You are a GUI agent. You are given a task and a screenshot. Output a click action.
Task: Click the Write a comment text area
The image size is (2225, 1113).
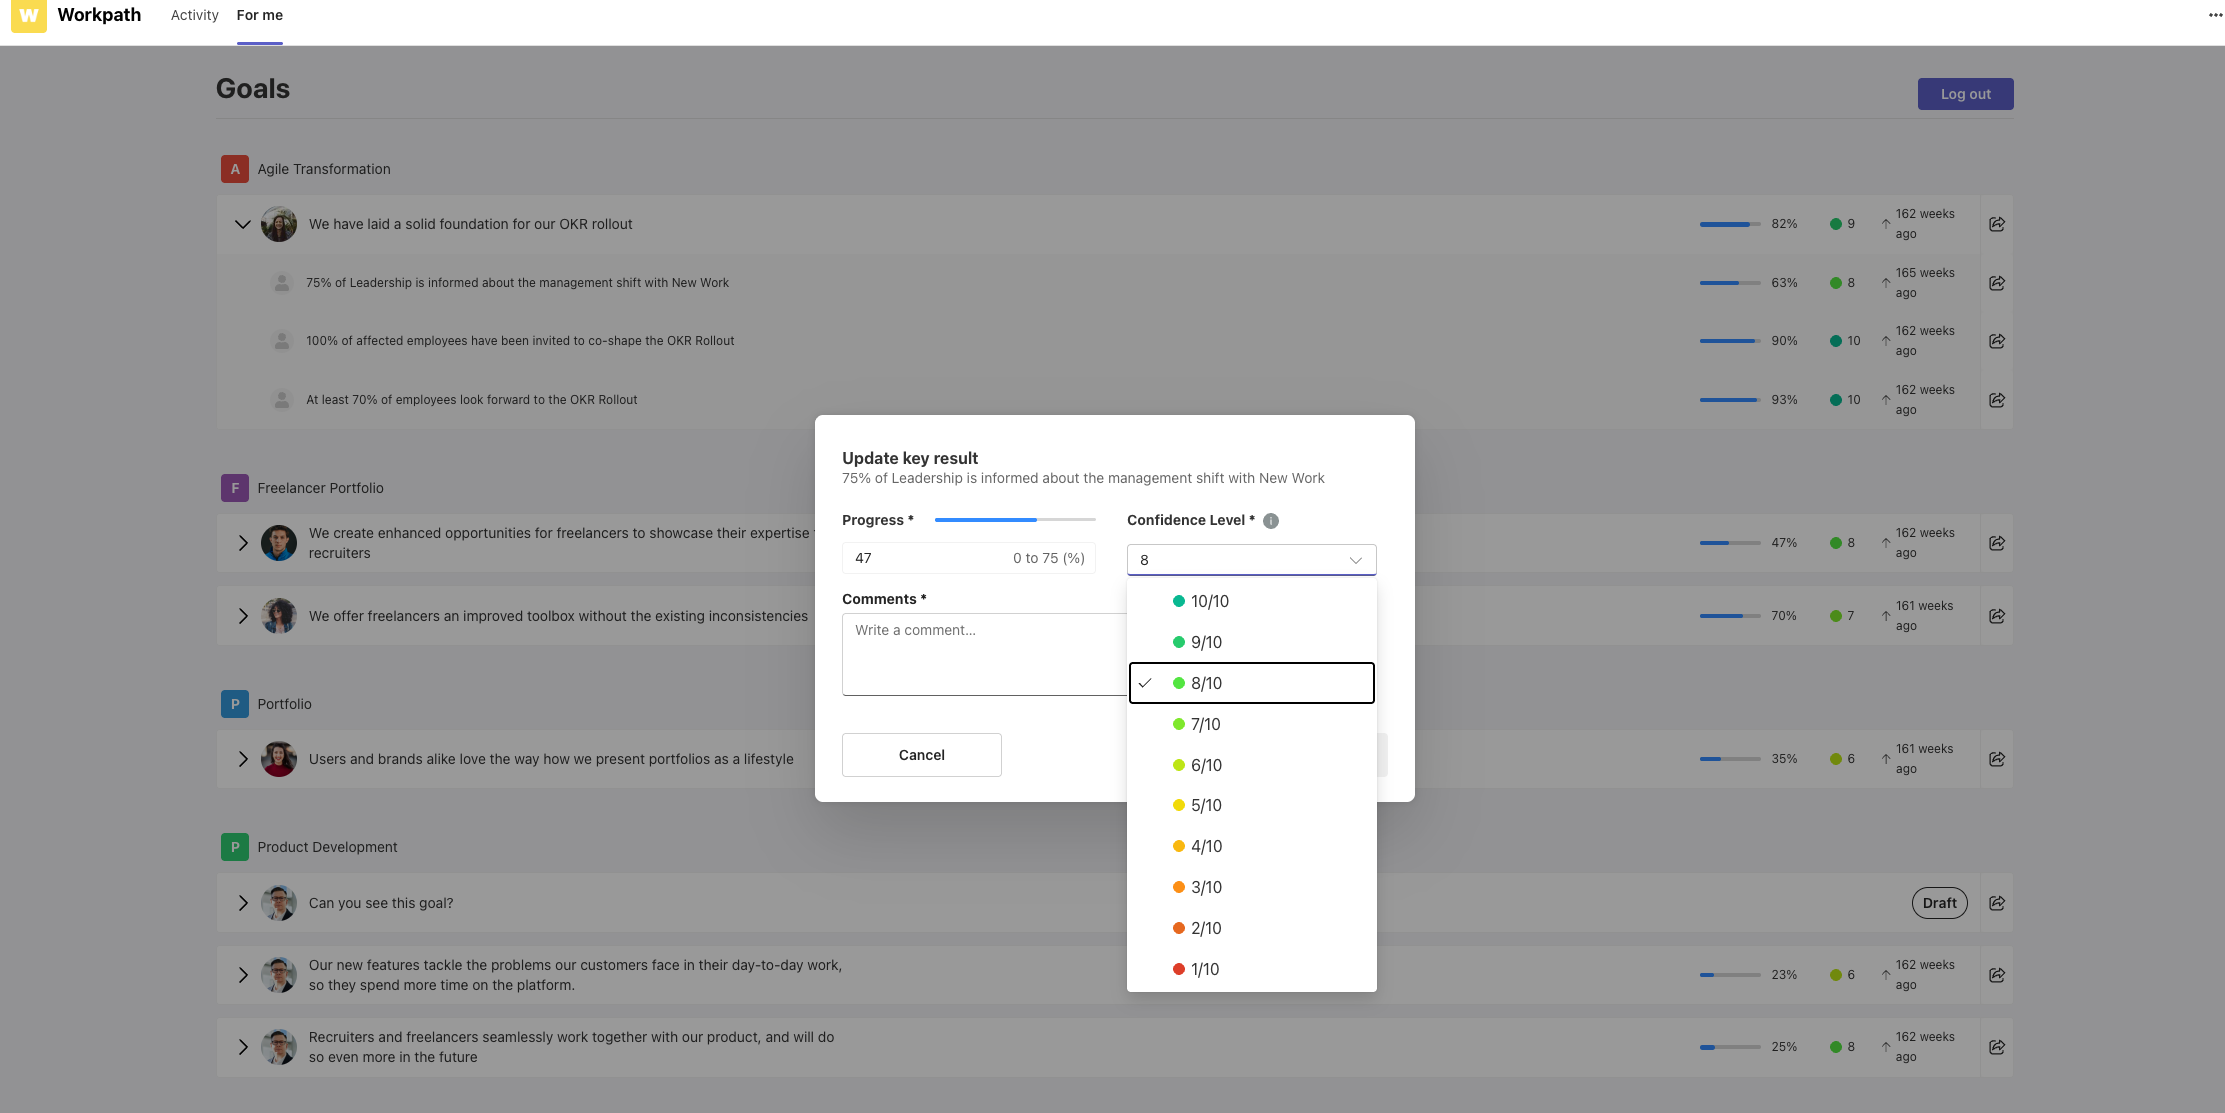tap(984, 654)
